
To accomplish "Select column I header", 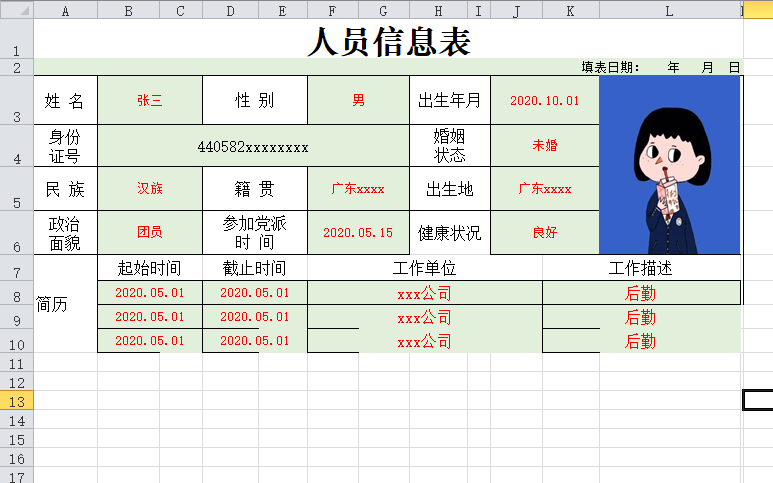I will [x=479, y=10].
